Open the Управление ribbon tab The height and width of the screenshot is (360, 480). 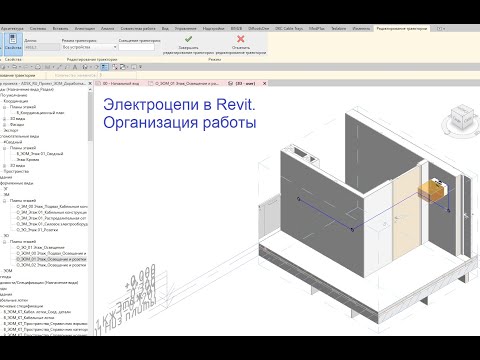click(186, 29)
